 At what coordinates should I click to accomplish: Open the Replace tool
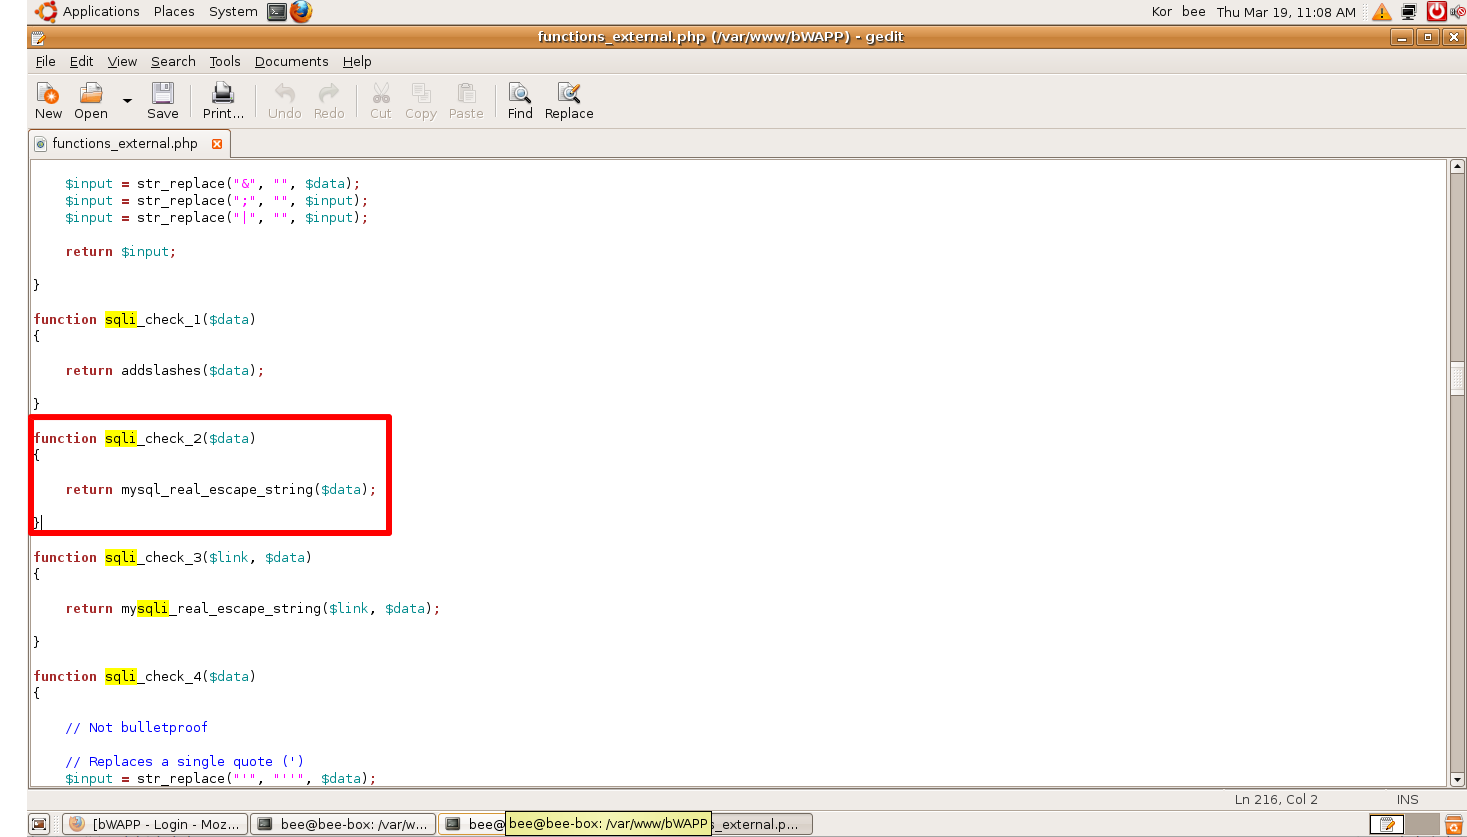569,101
